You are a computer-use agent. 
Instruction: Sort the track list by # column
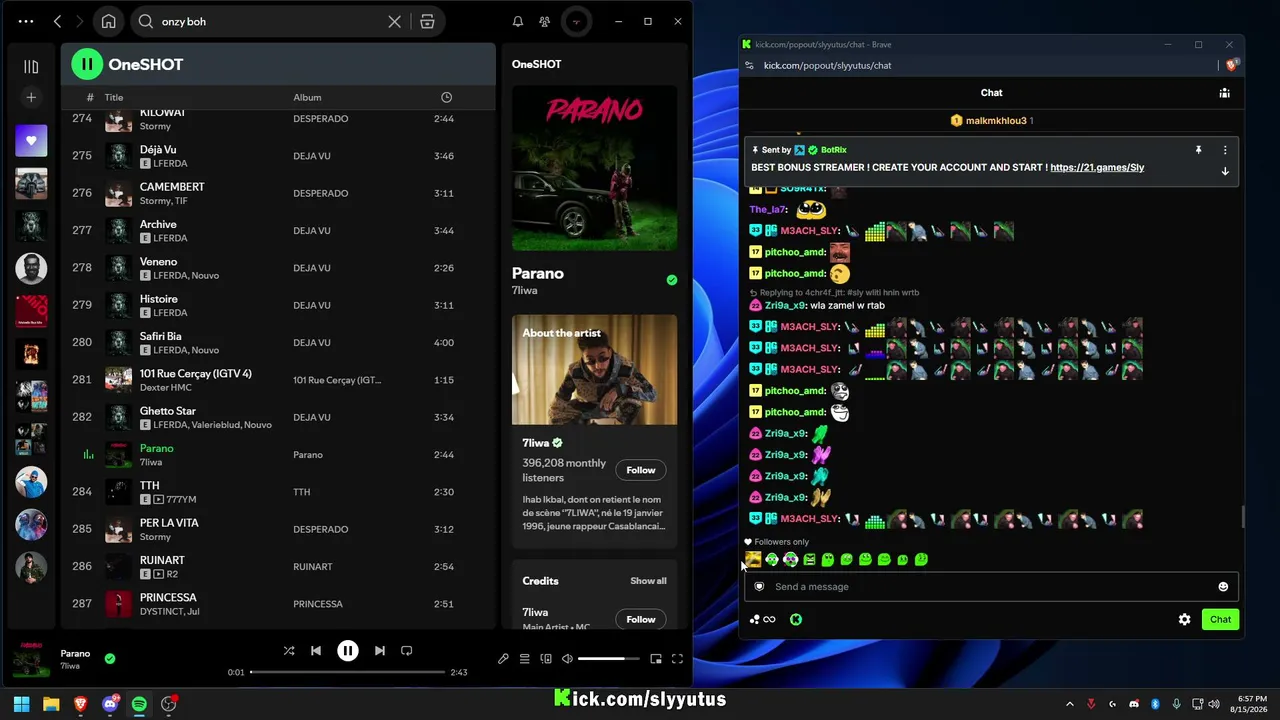pos(90,97)
